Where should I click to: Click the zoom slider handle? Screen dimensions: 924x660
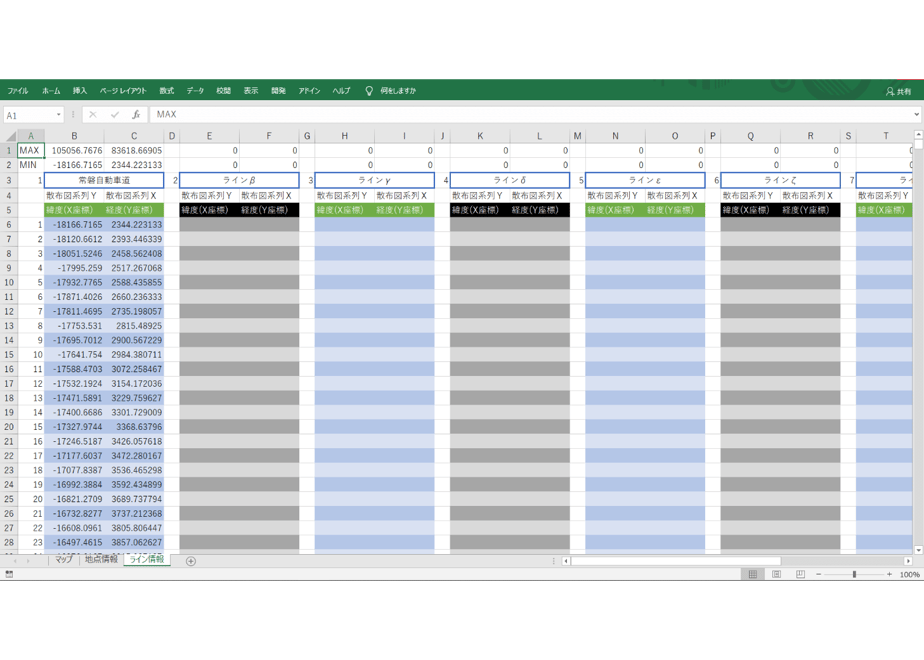854,574
